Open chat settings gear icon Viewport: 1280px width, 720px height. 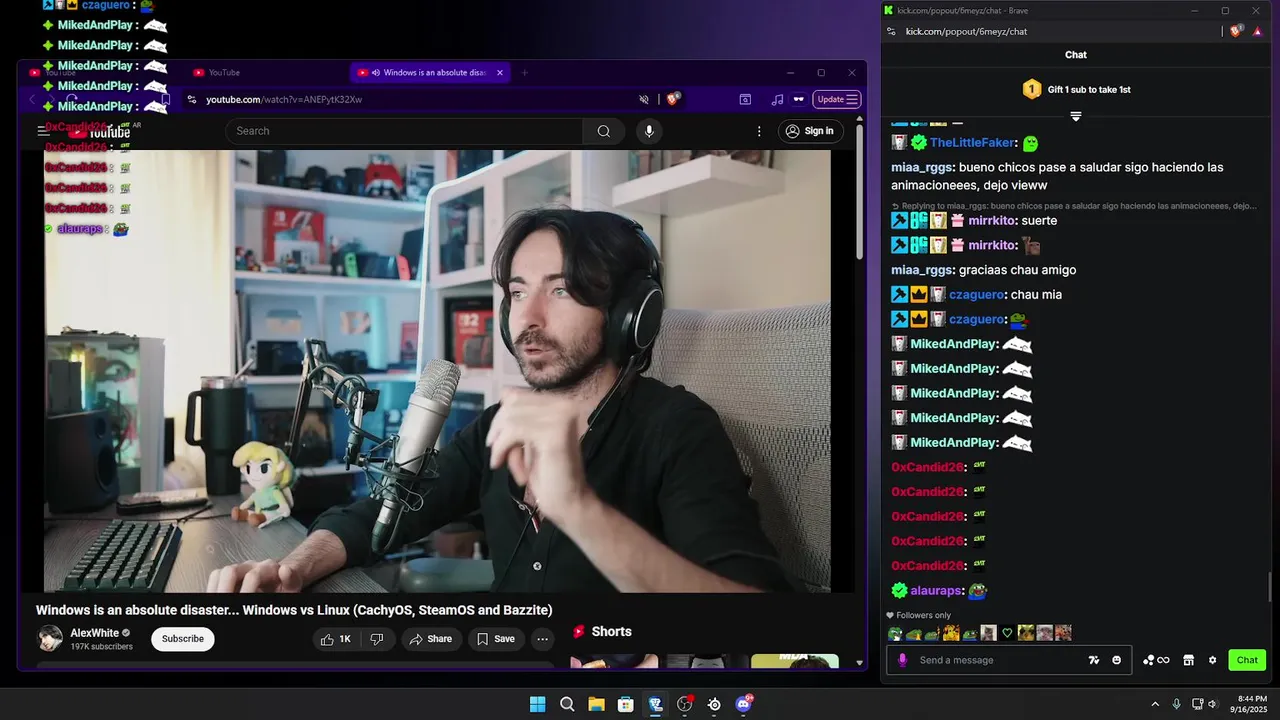1212,660
